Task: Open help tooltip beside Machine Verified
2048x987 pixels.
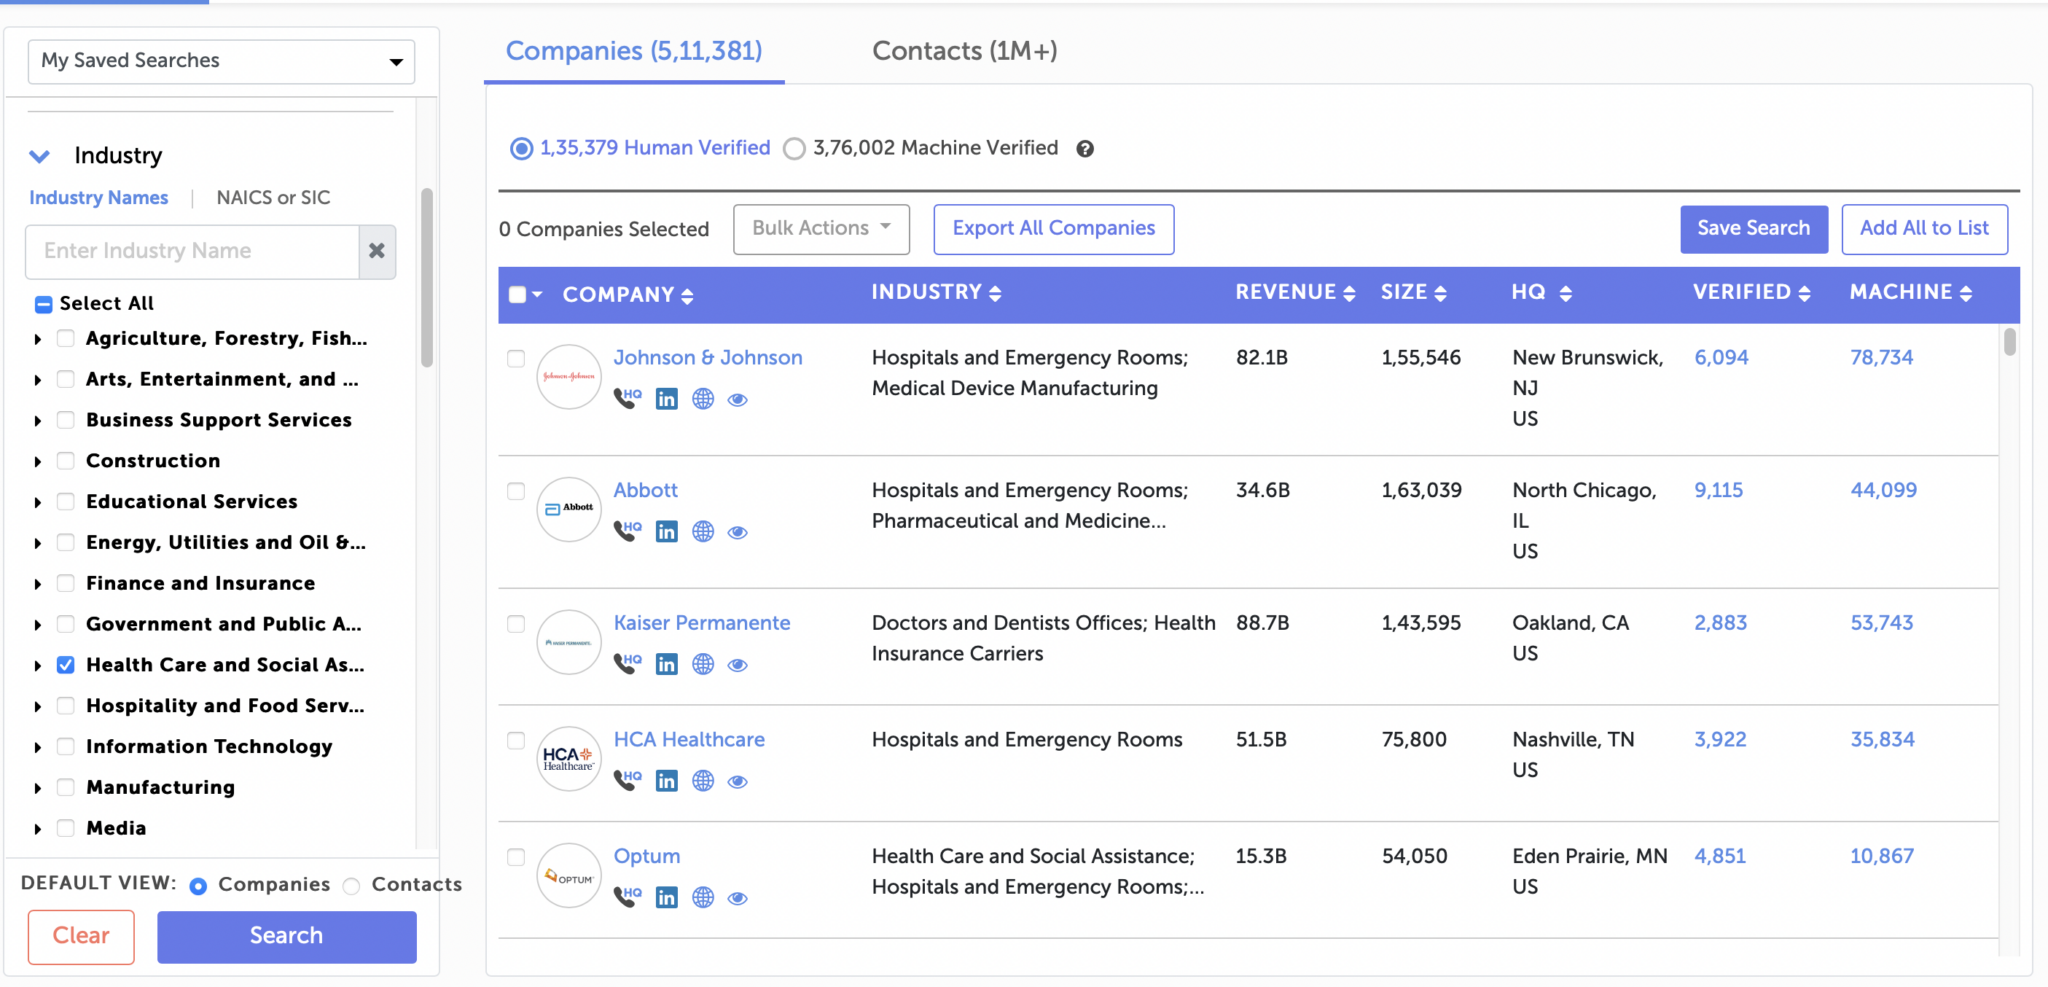Action: pyautogui.click(x=1086, y=148)
